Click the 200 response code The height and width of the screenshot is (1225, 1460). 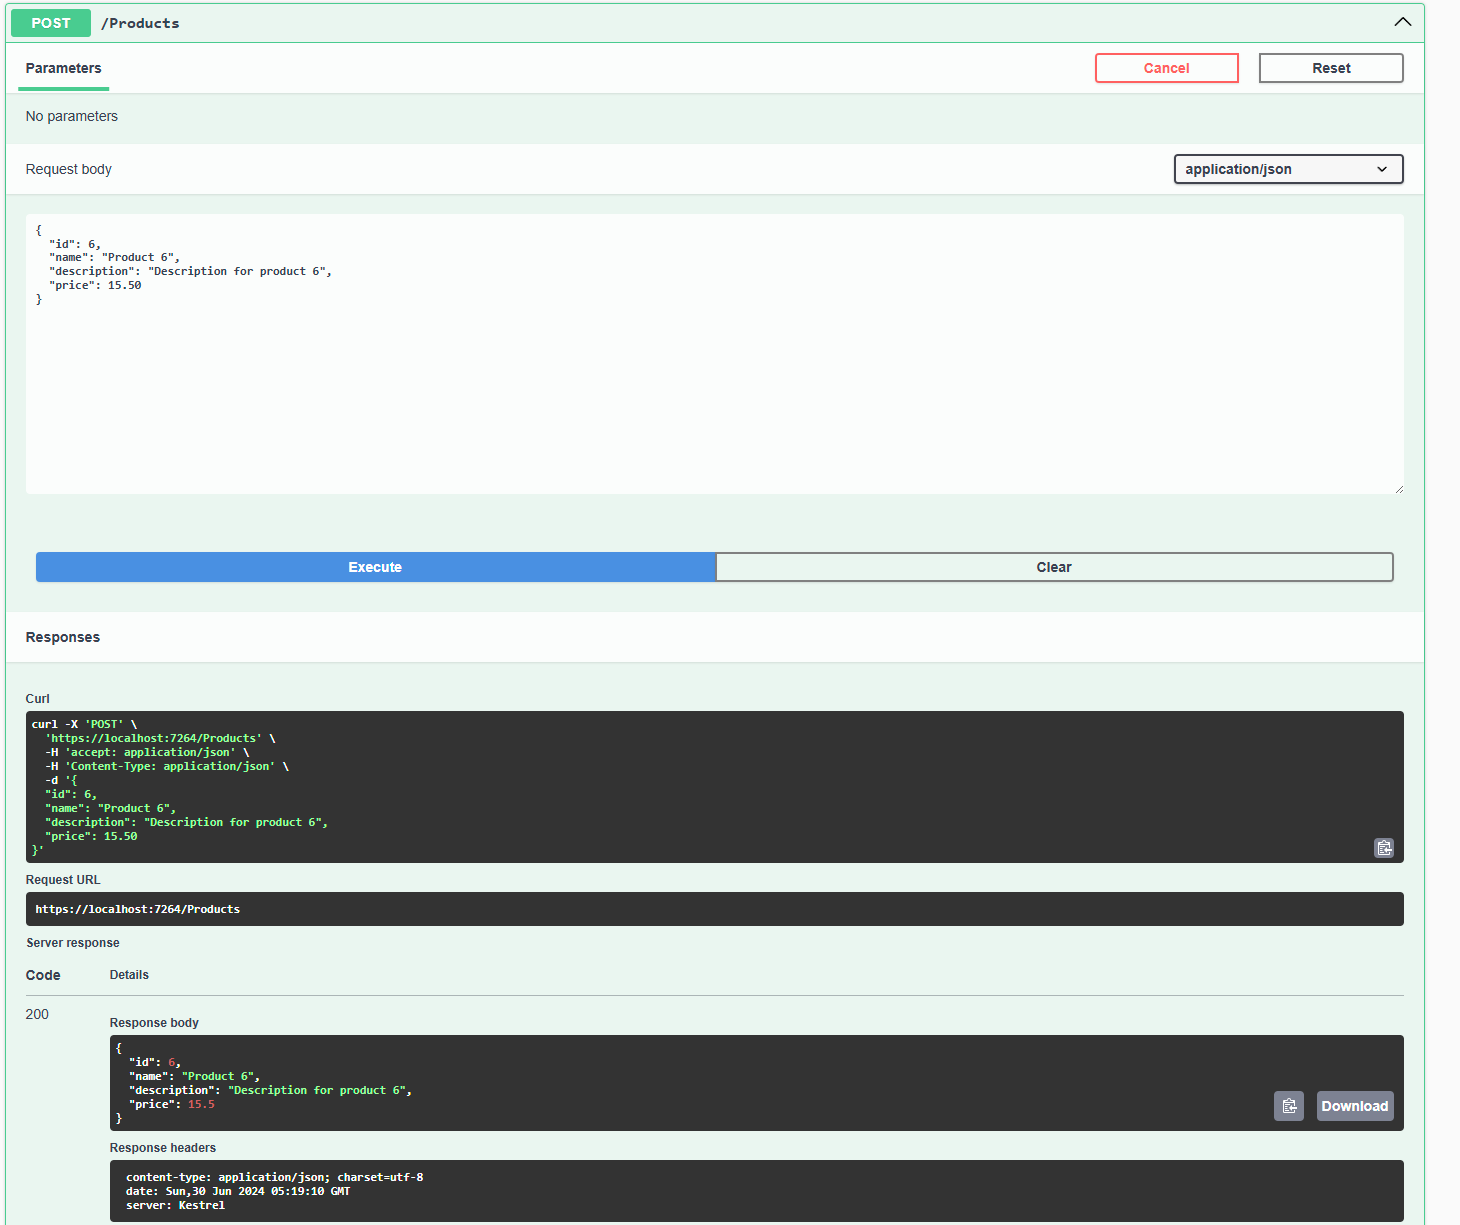pos(37,1014)
